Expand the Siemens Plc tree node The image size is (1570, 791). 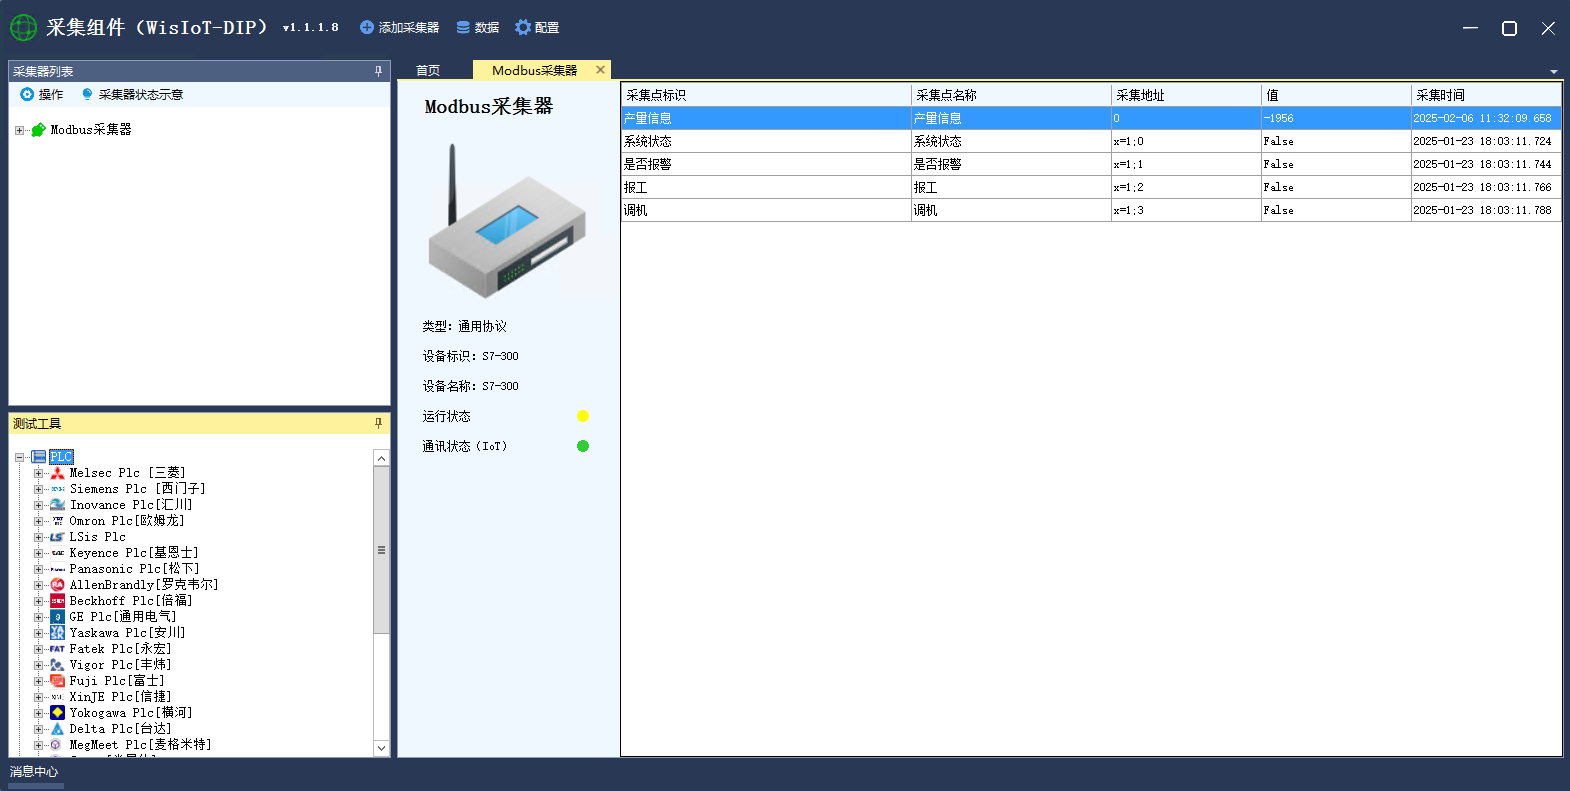coord(38,489)
